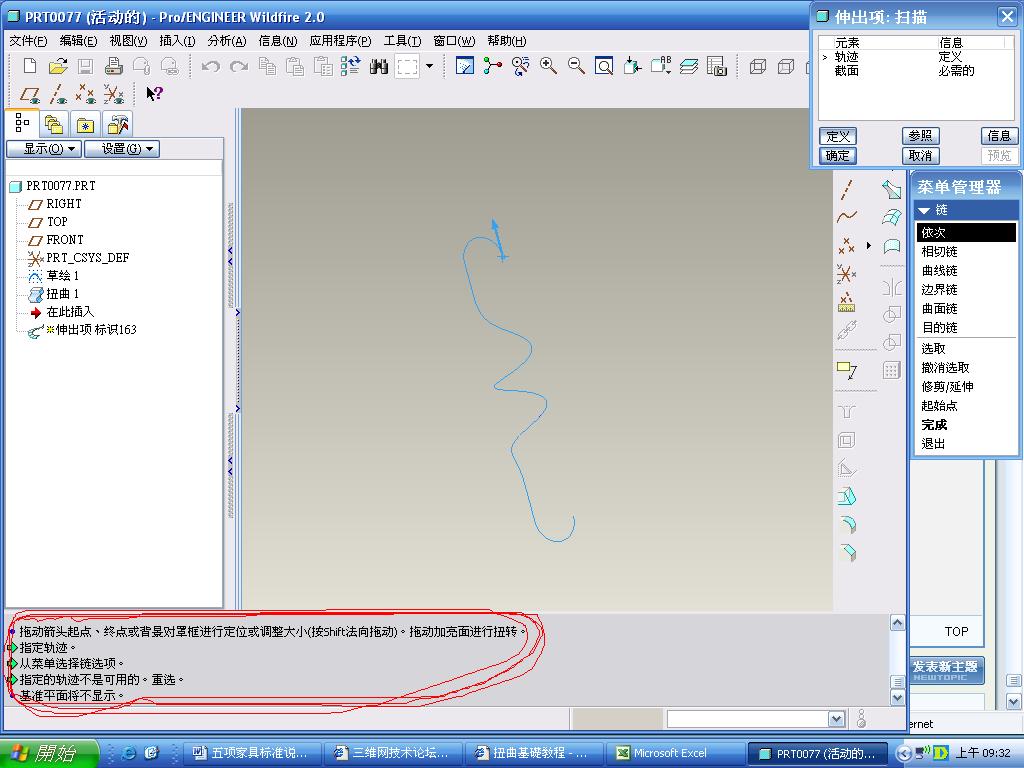1024x768 pixels.
Task: Click the Repaint screen icon
Action: tap(464, 66)
